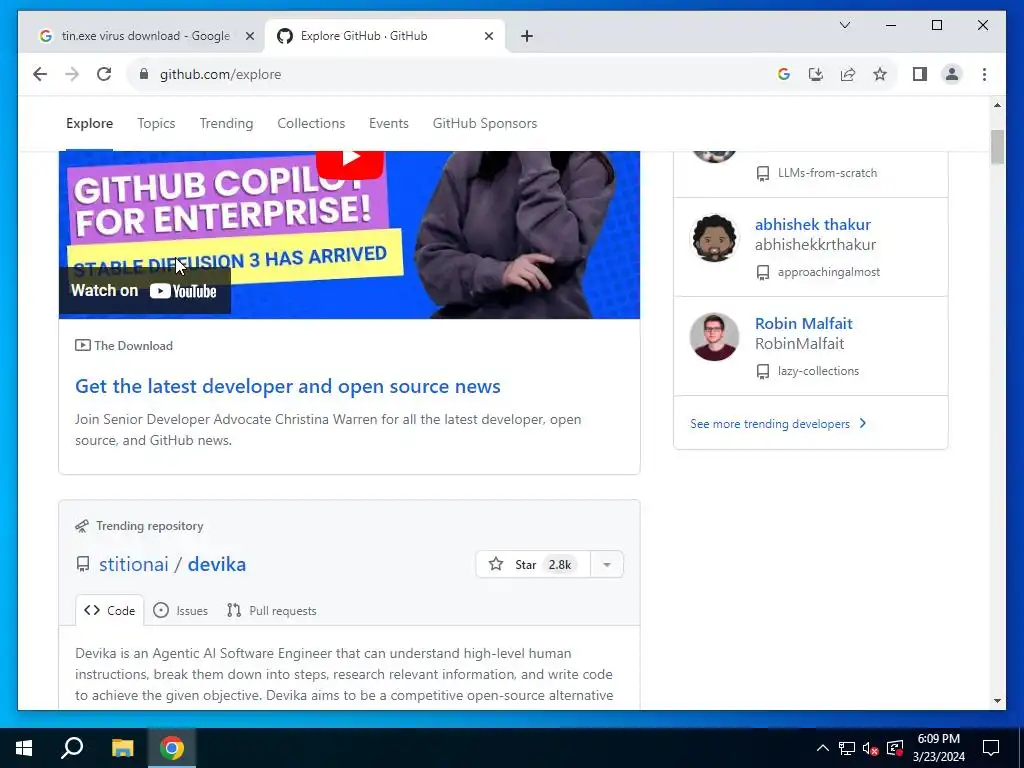Click the browser forward arrow
Screen dimensions: 1024x768
72,74
